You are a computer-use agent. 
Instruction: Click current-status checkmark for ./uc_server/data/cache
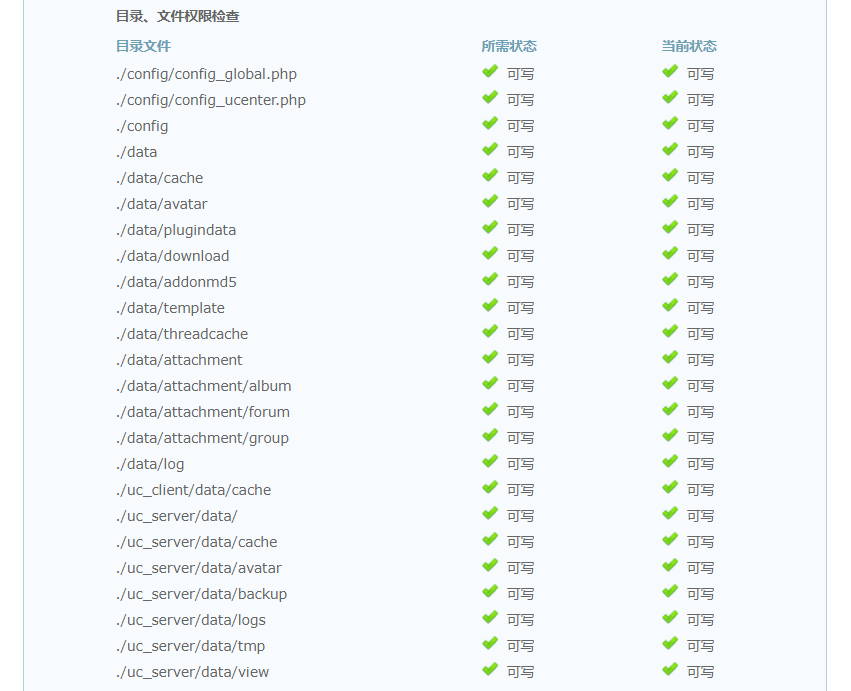point(670,540)
